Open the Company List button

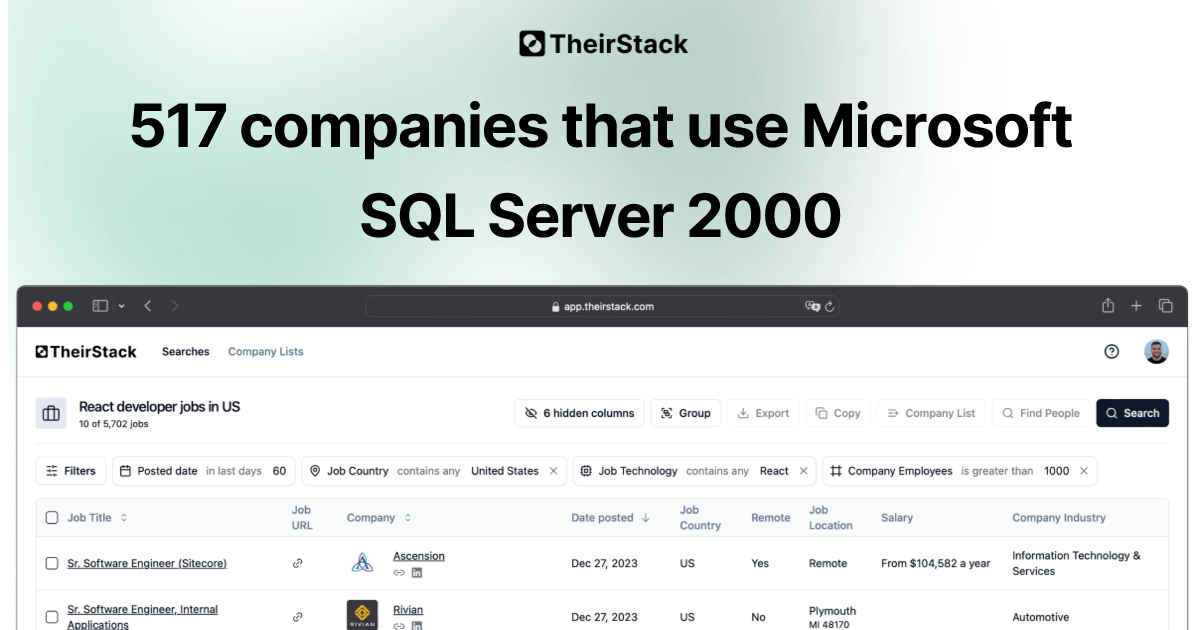(931, 413)
